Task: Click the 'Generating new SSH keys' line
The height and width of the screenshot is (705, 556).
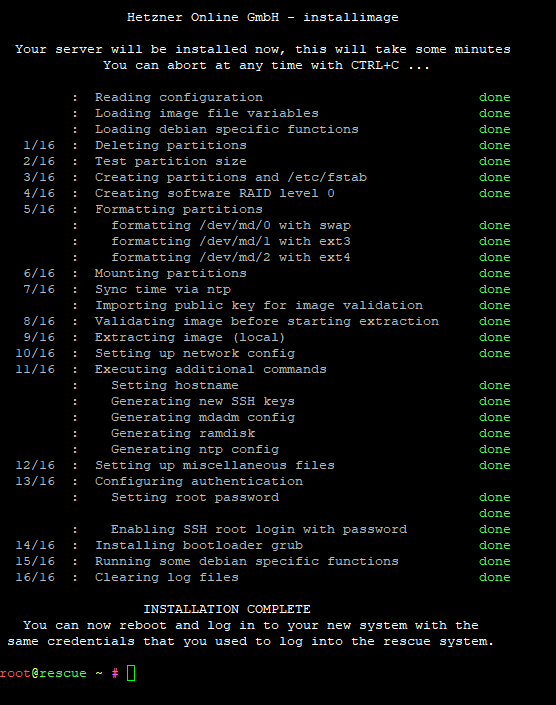Action: pyautogui.click(x=203, y=401)
